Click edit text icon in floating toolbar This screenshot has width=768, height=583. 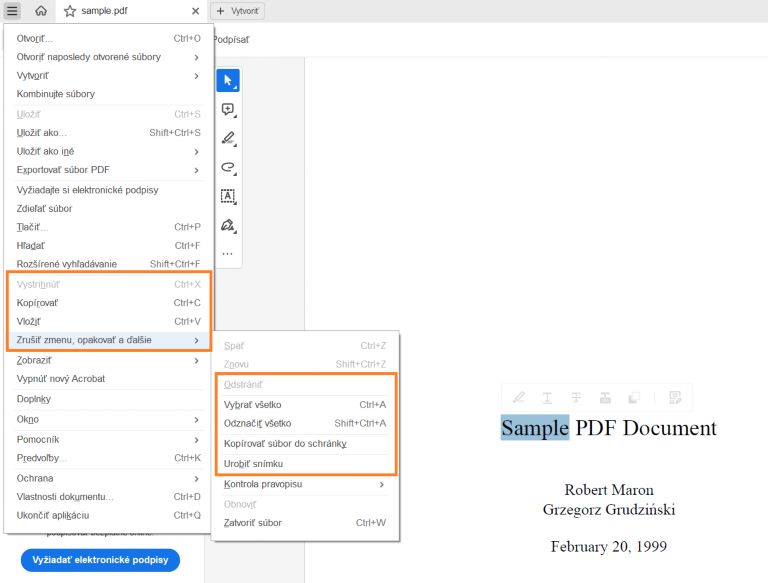pos(605,397)
